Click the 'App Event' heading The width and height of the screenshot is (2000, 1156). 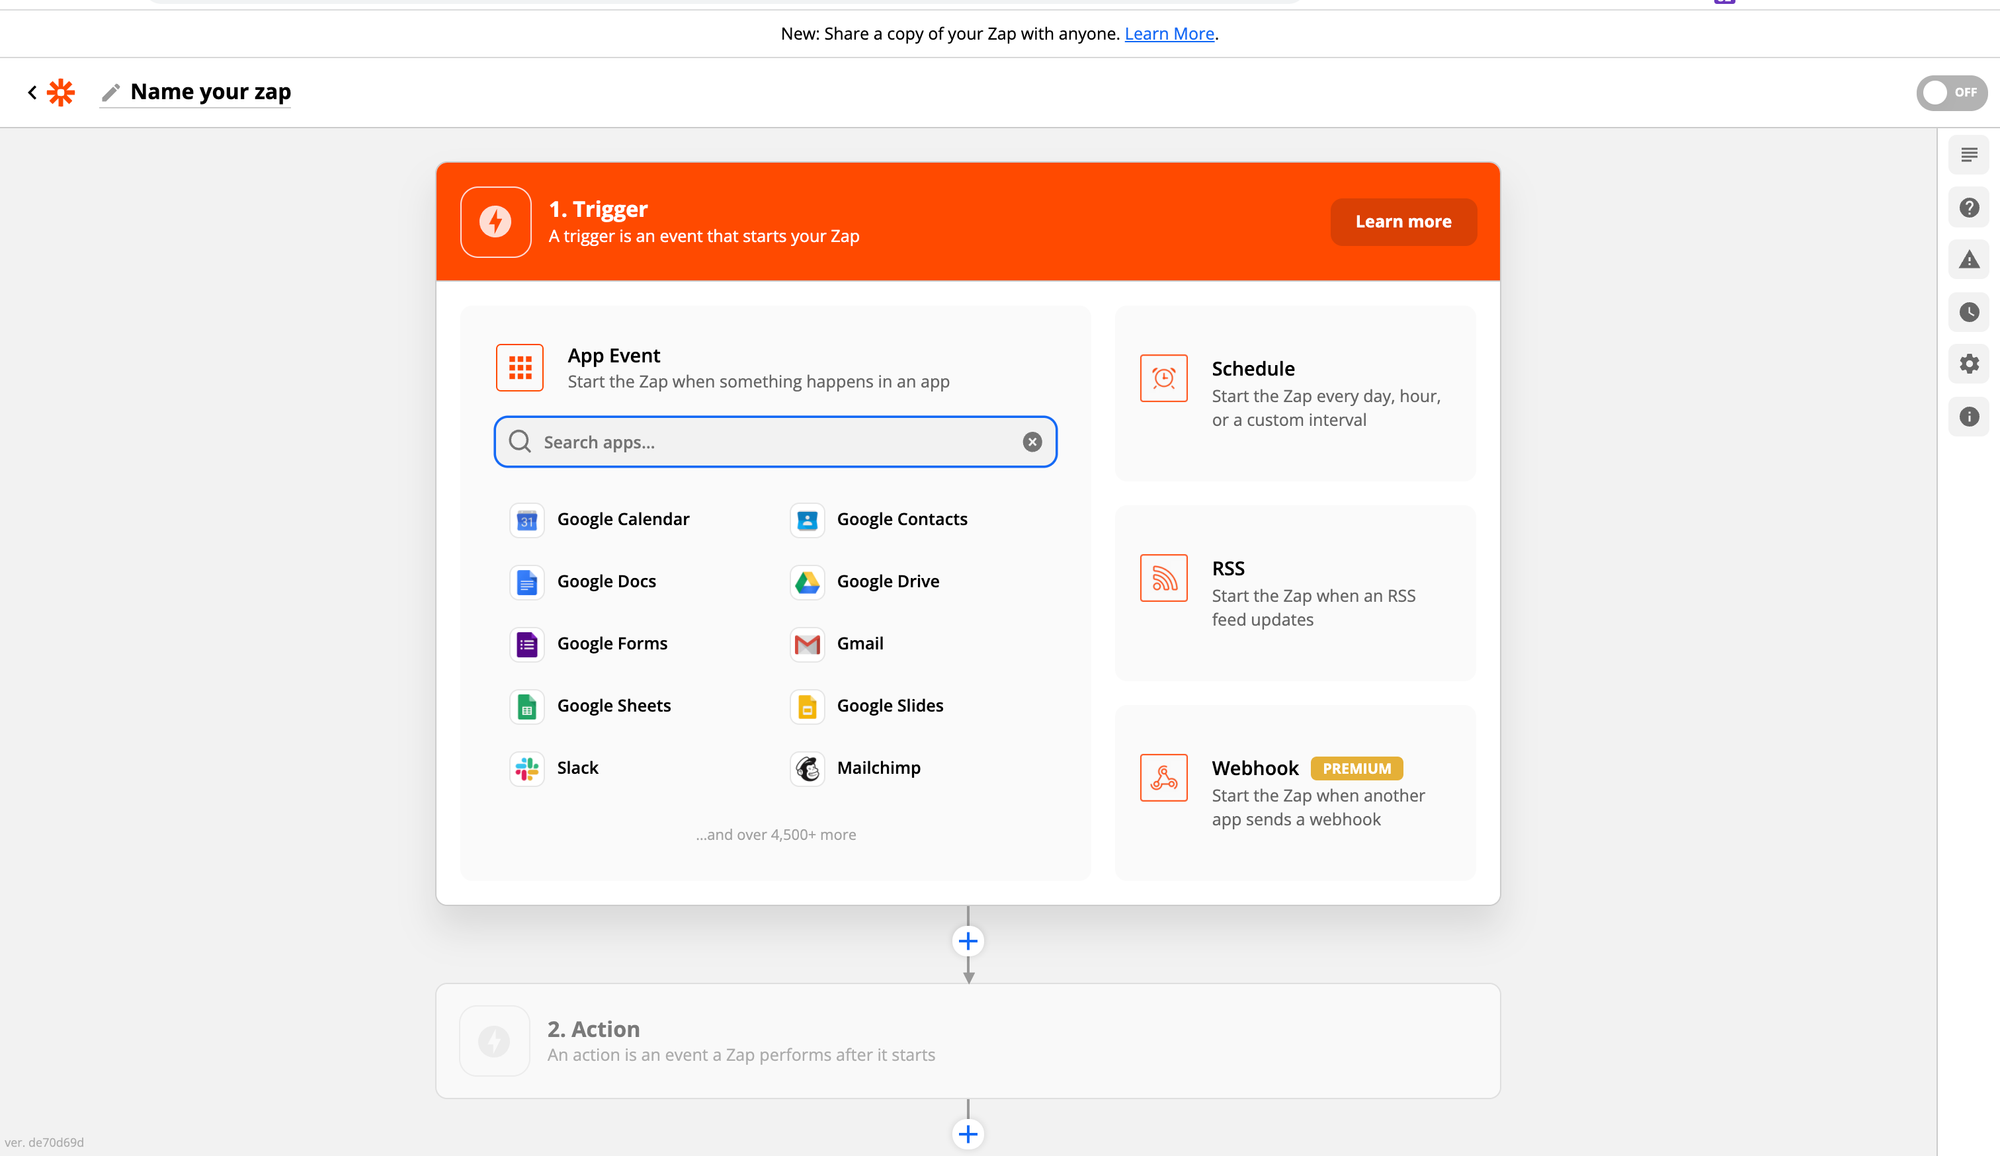(x=614, y=356)
